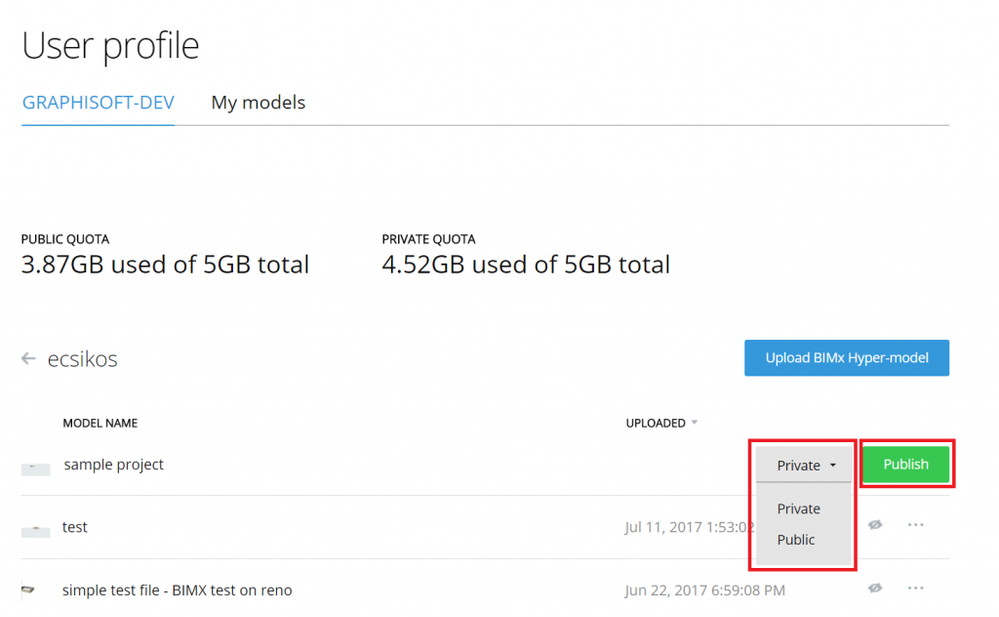This screenshot has height=617, width=999.
Task: Expand the Private visibility dropdown
Action: coord(805,465)
